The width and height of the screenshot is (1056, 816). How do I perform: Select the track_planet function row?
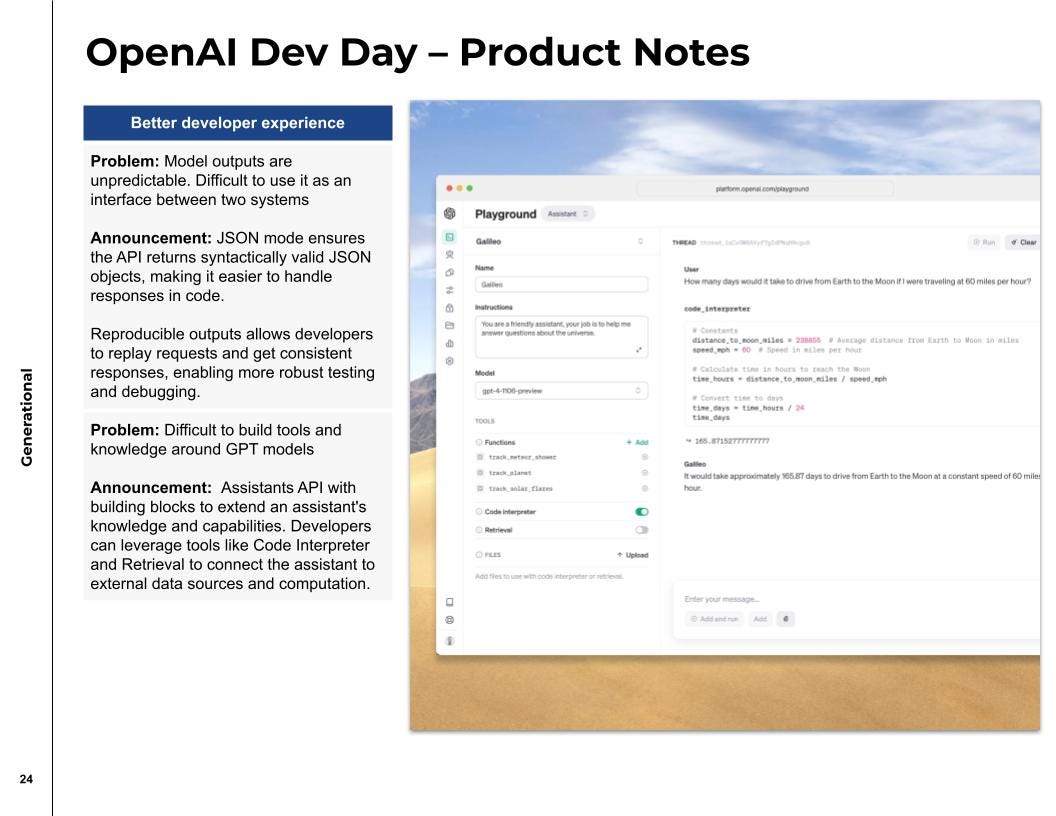point(562,473)
